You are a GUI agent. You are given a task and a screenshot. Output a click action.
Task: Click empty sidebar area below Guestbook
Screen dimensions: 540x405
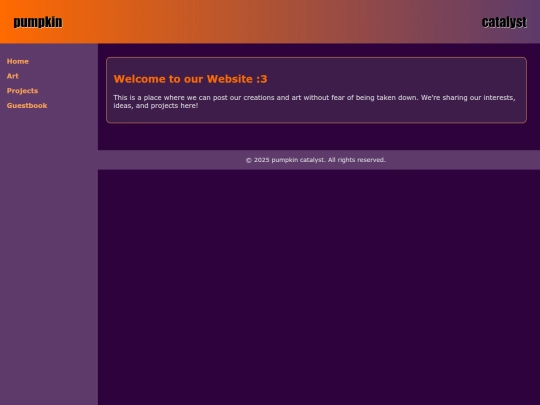point(49,241)
